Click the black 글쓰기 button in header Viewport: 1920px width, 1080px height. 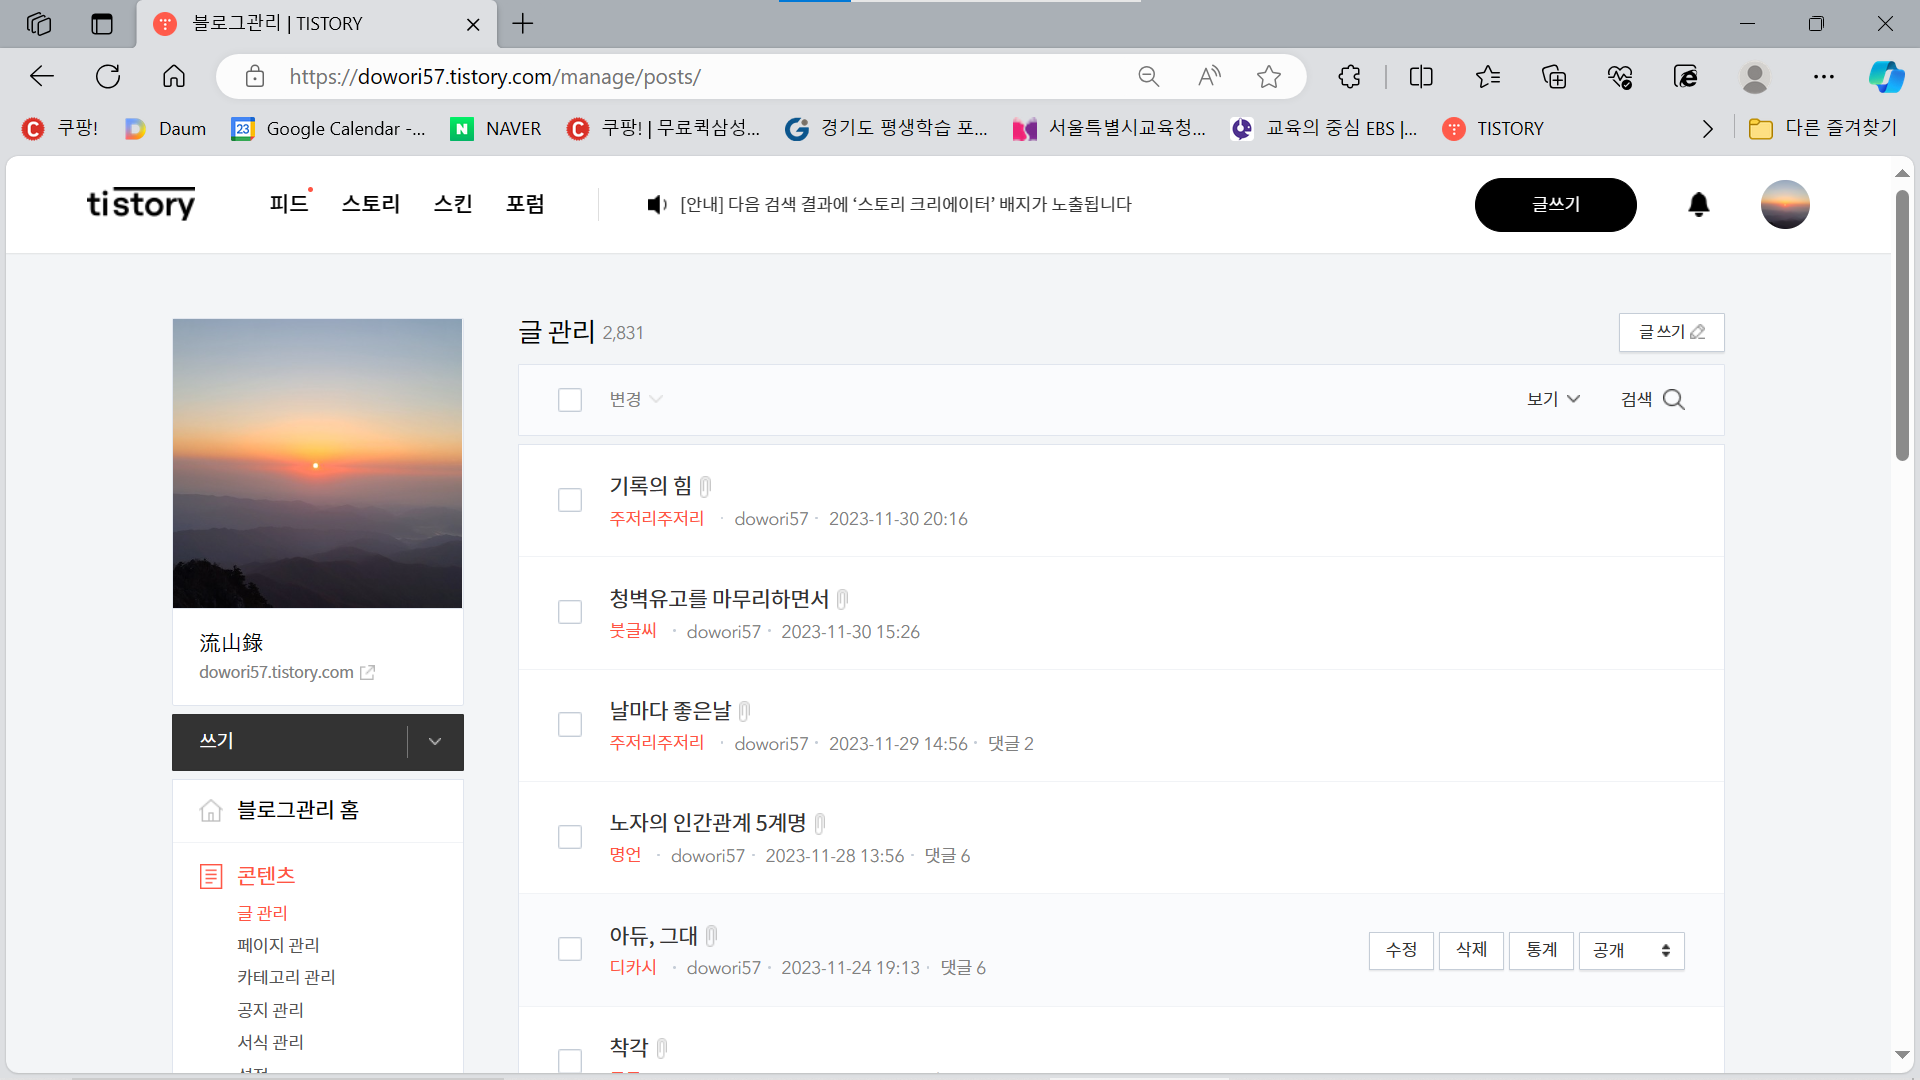click(x=1555, y=205)
